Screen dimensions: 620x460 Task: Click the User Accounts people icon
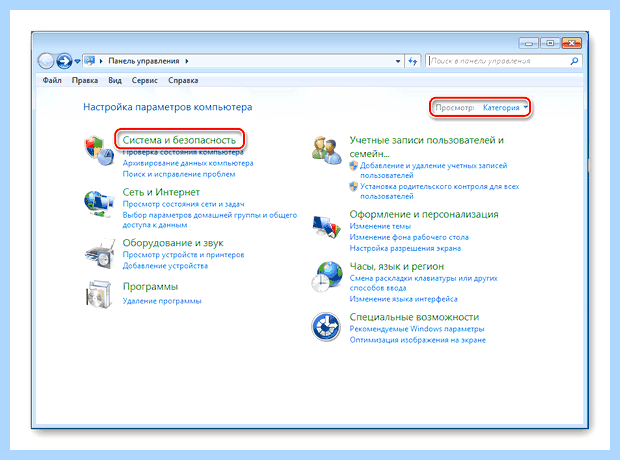pyautogui.click(x=327, y=150)
